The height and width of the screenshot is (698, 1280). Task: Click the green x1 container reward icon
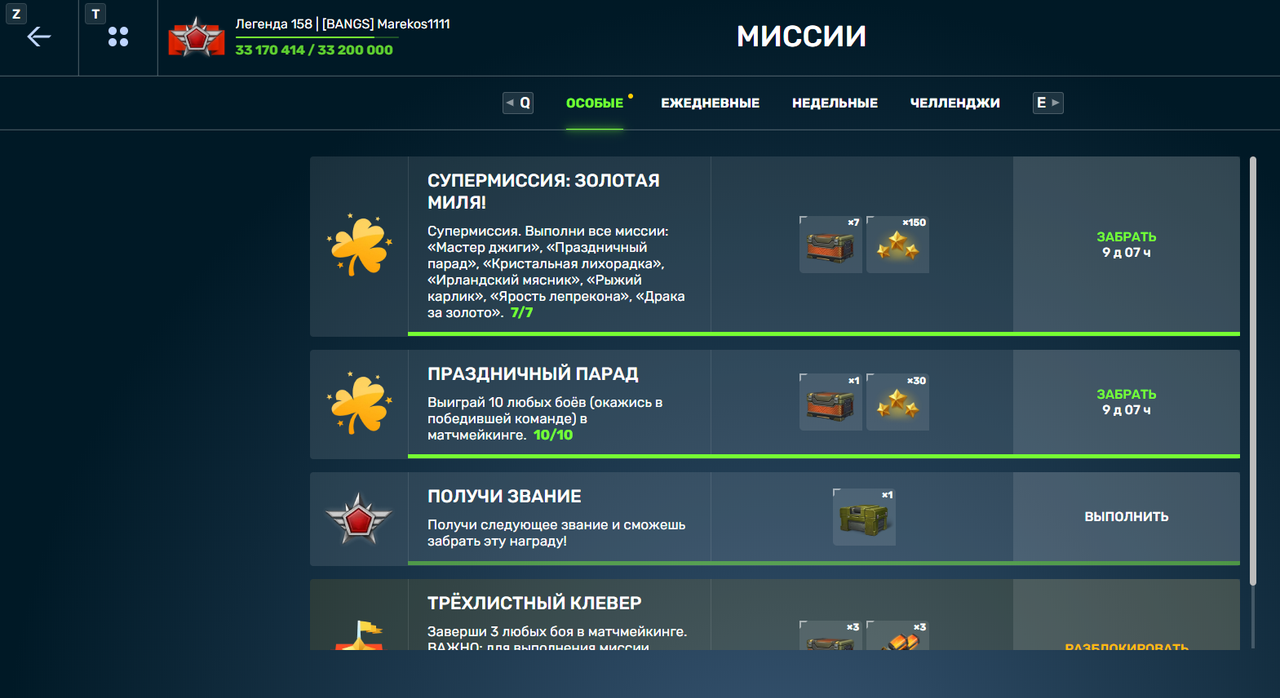pyautogui.click(x=864, y=517)
